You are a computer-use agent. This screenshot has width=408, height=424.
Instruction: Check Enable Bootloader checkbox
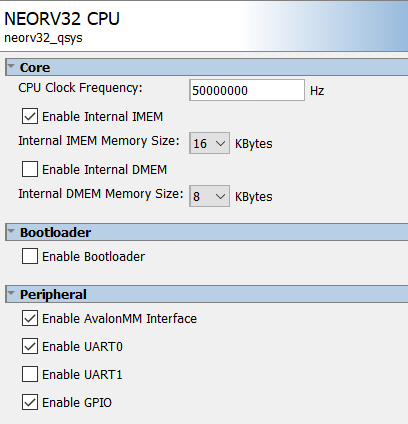coord(30,256)
